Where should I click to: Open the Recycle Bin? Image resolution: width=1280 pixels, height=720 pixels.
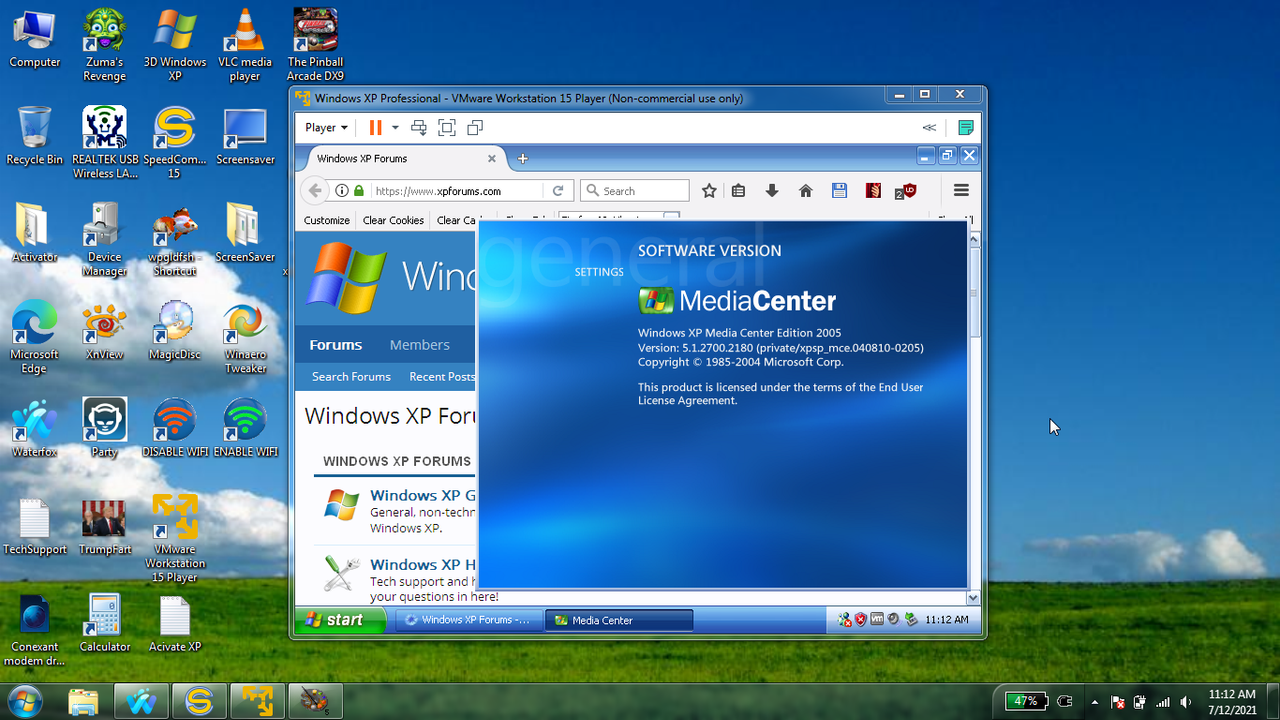[34, 136]
